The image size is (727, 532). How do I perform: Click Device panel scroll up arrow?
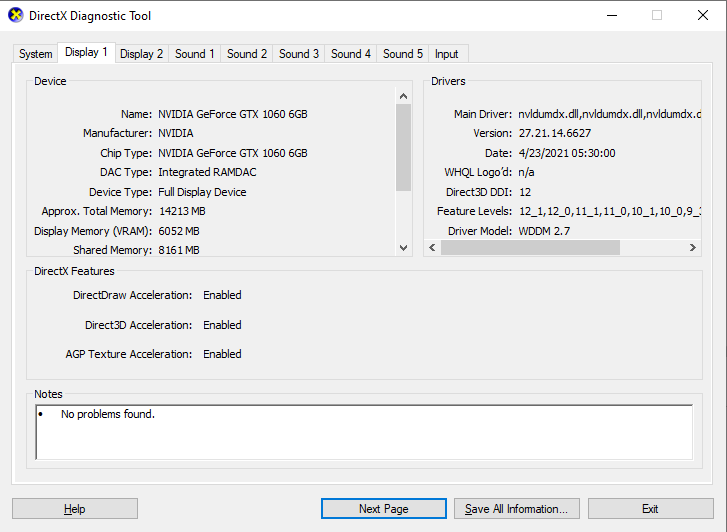click(403, 96)
